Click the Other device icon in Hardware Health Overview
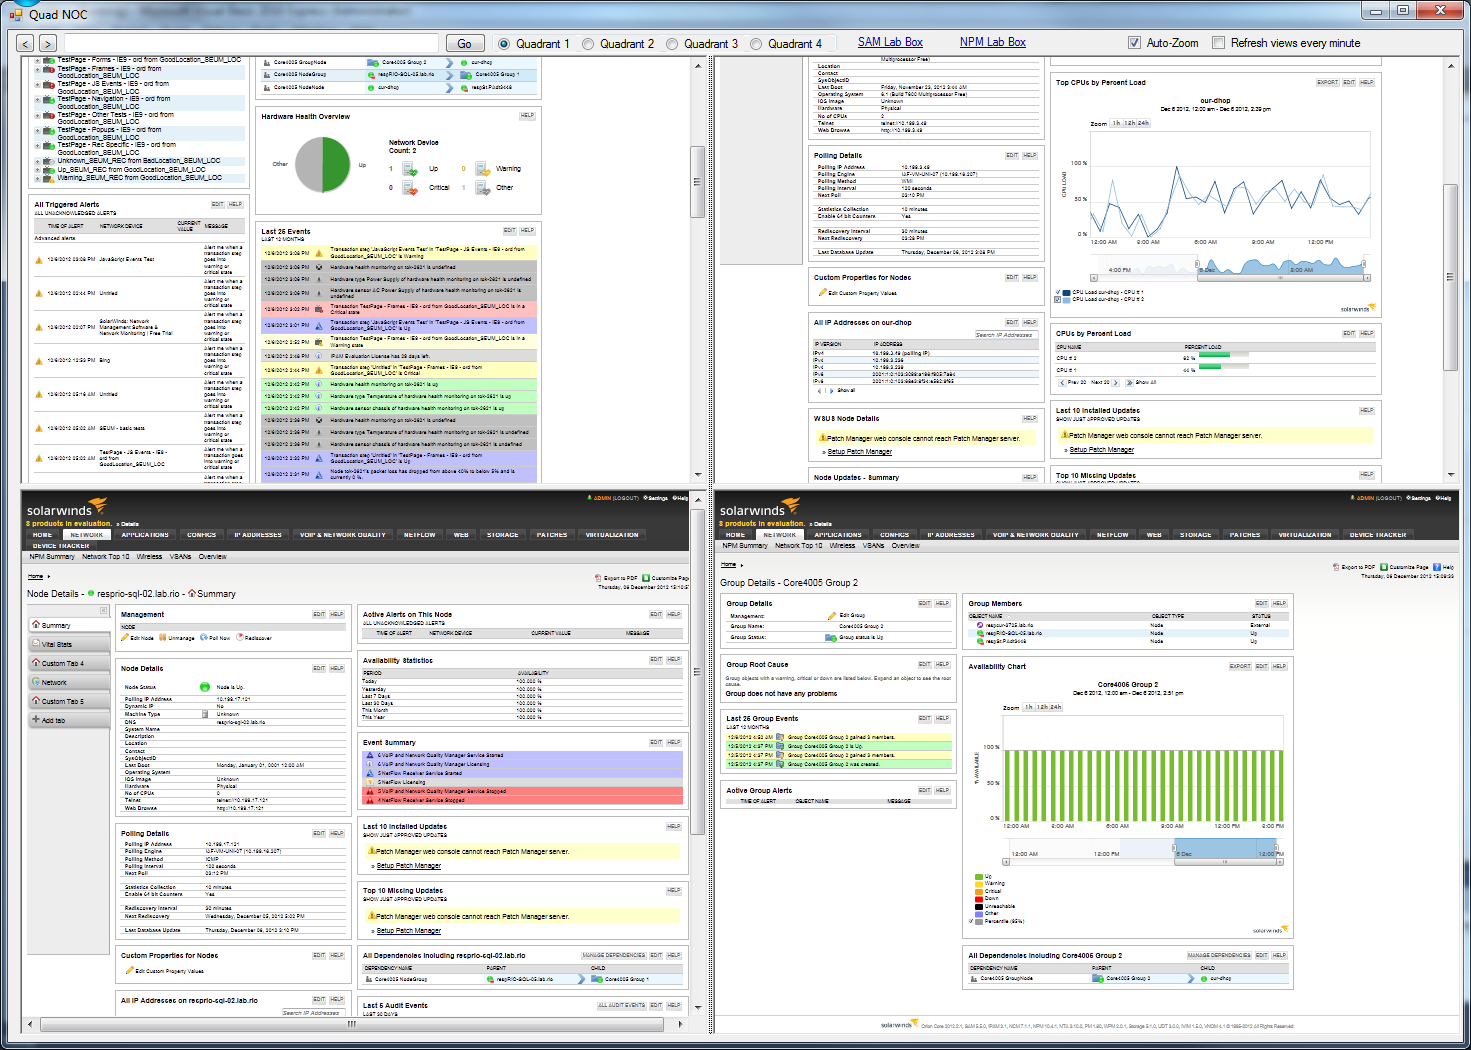The height and width of the screenshot is (1050, 1471). click(482, 187)
